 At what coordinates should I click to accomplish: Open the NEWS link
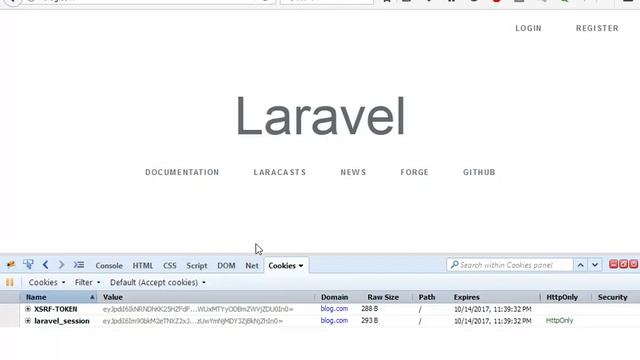[x=353, y=172]
